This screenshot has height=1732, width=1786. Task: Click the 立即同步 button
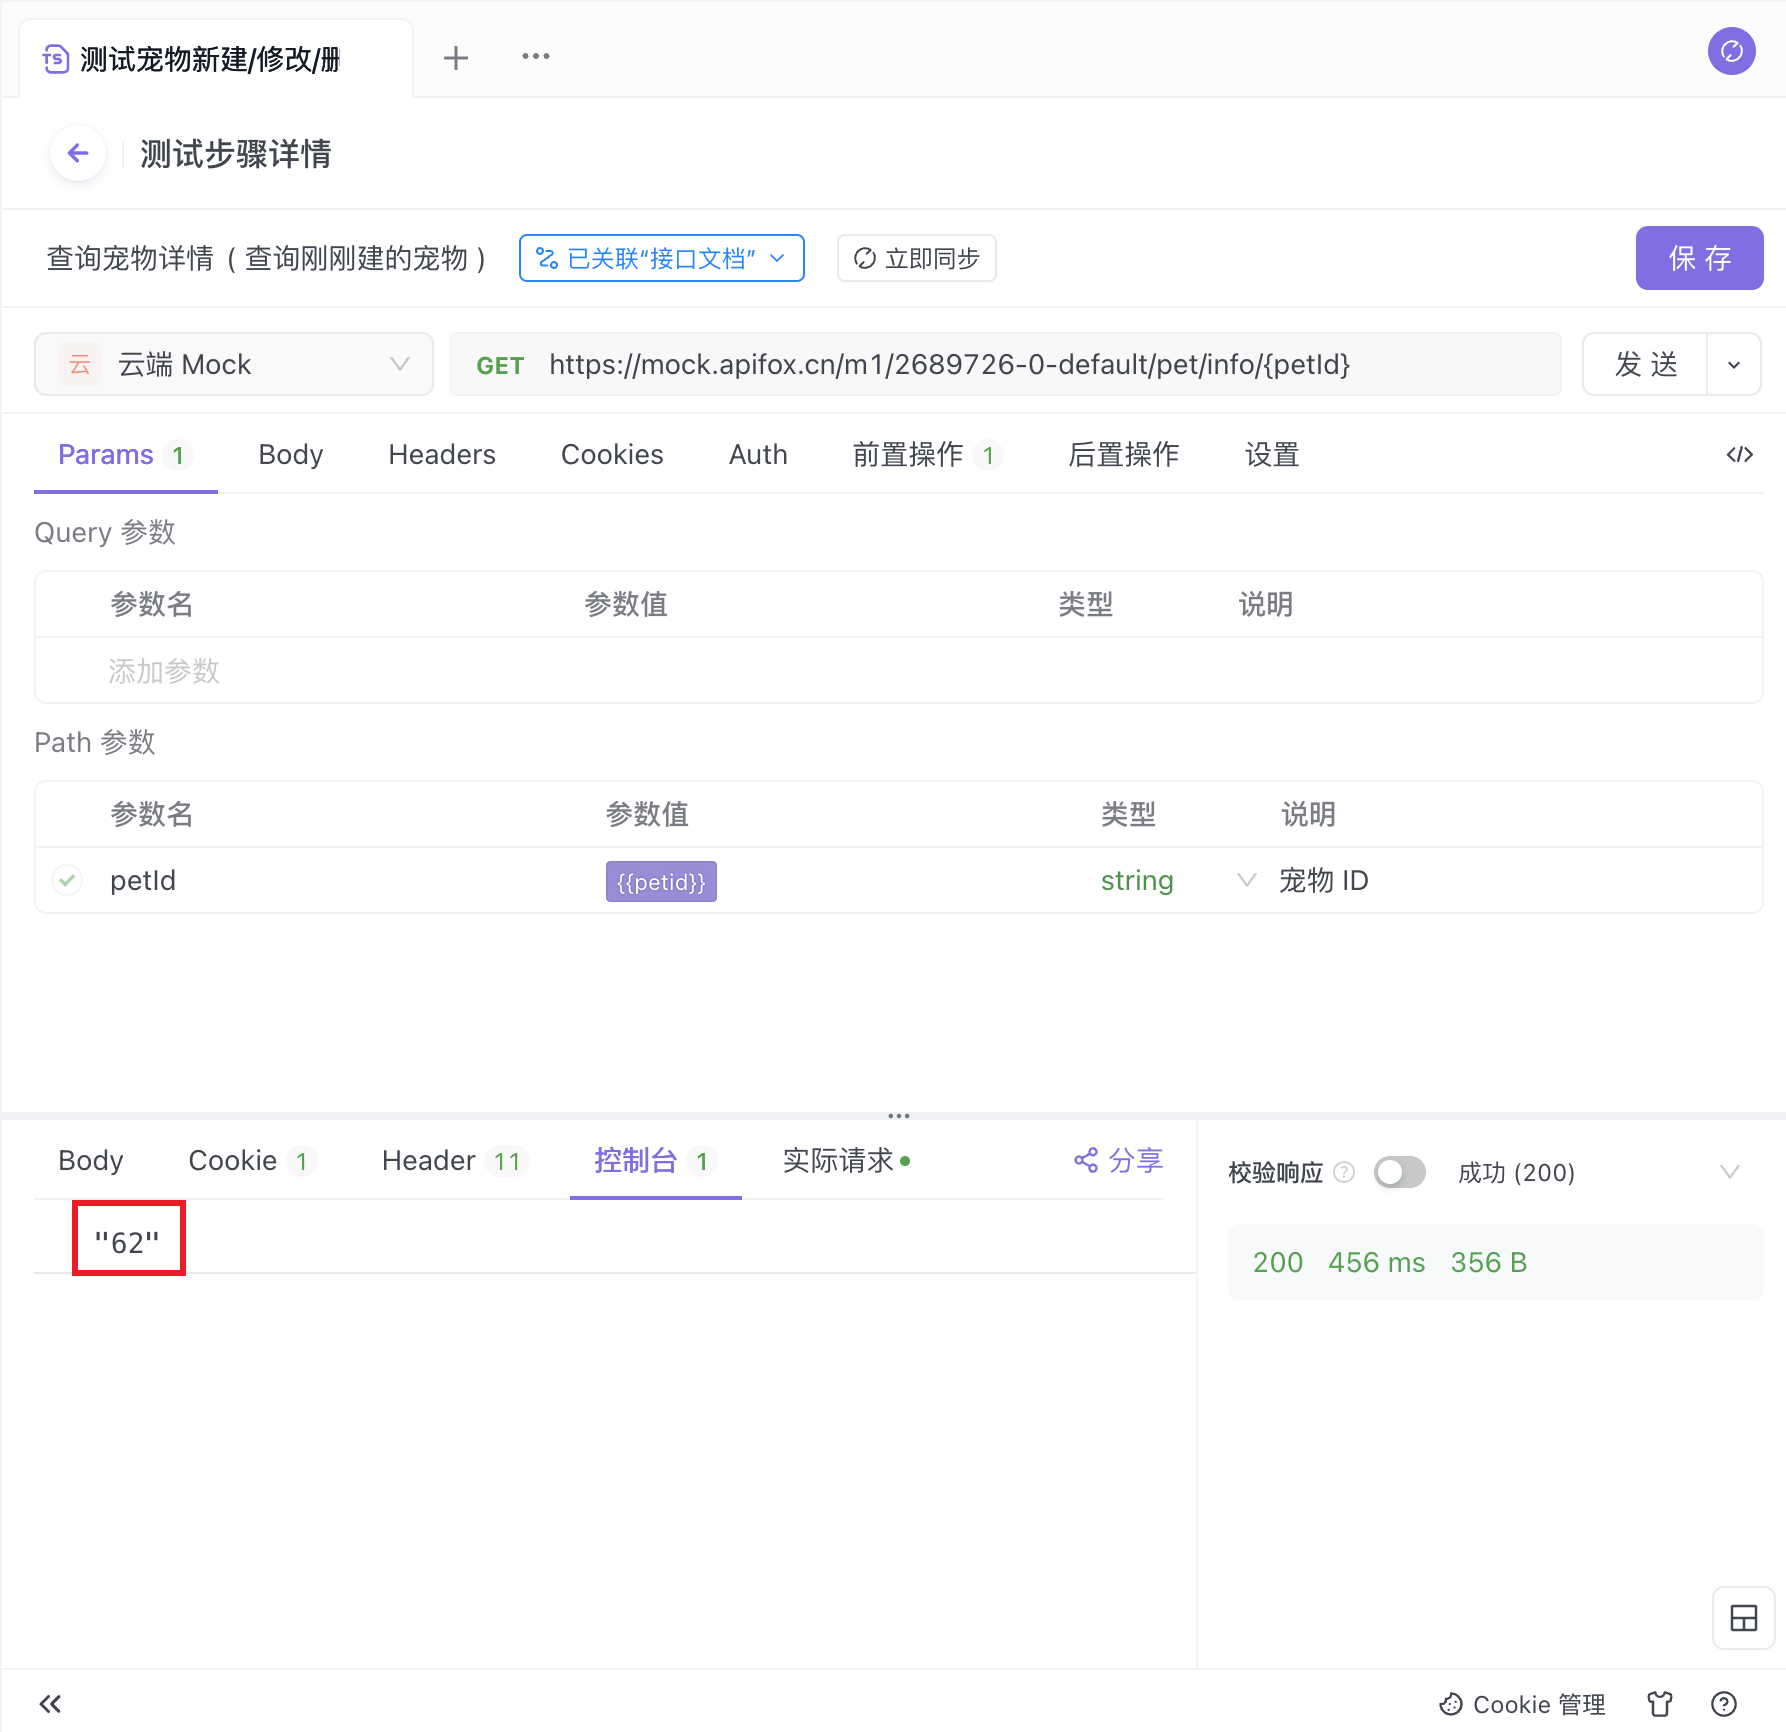pos(916,259)
